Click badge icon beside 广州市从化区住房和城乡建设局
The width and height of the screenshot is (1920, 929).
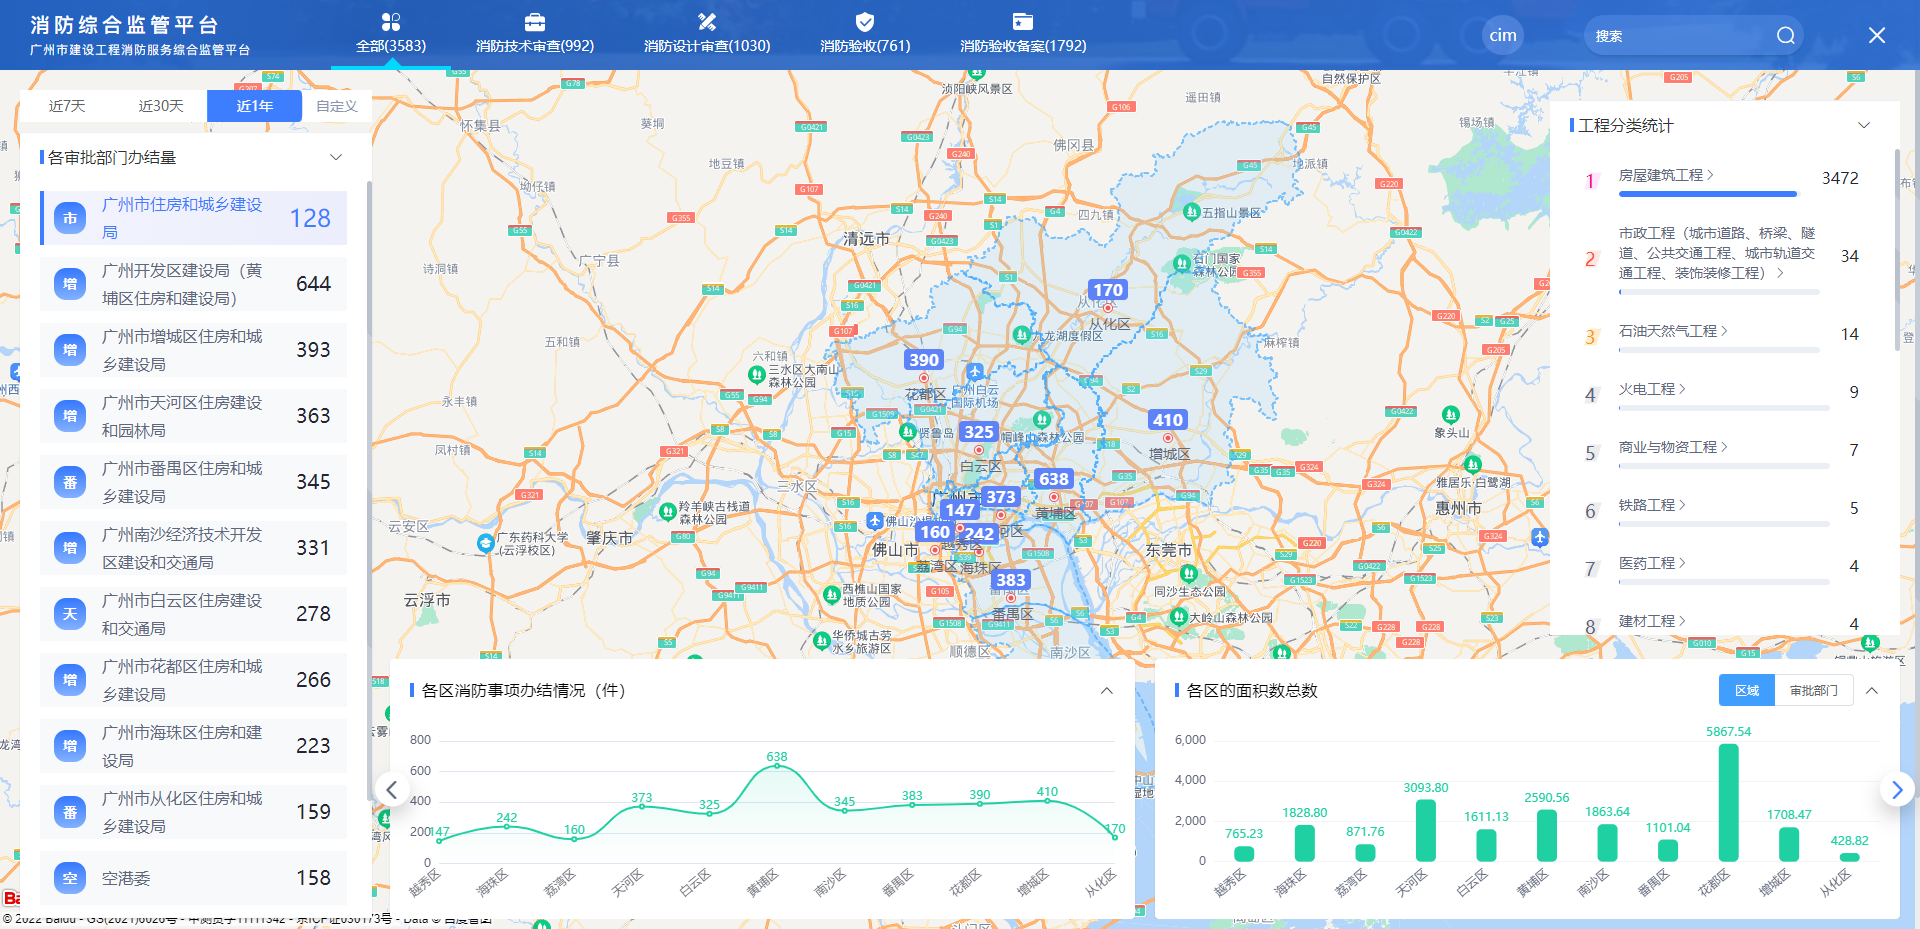point(70,812)
